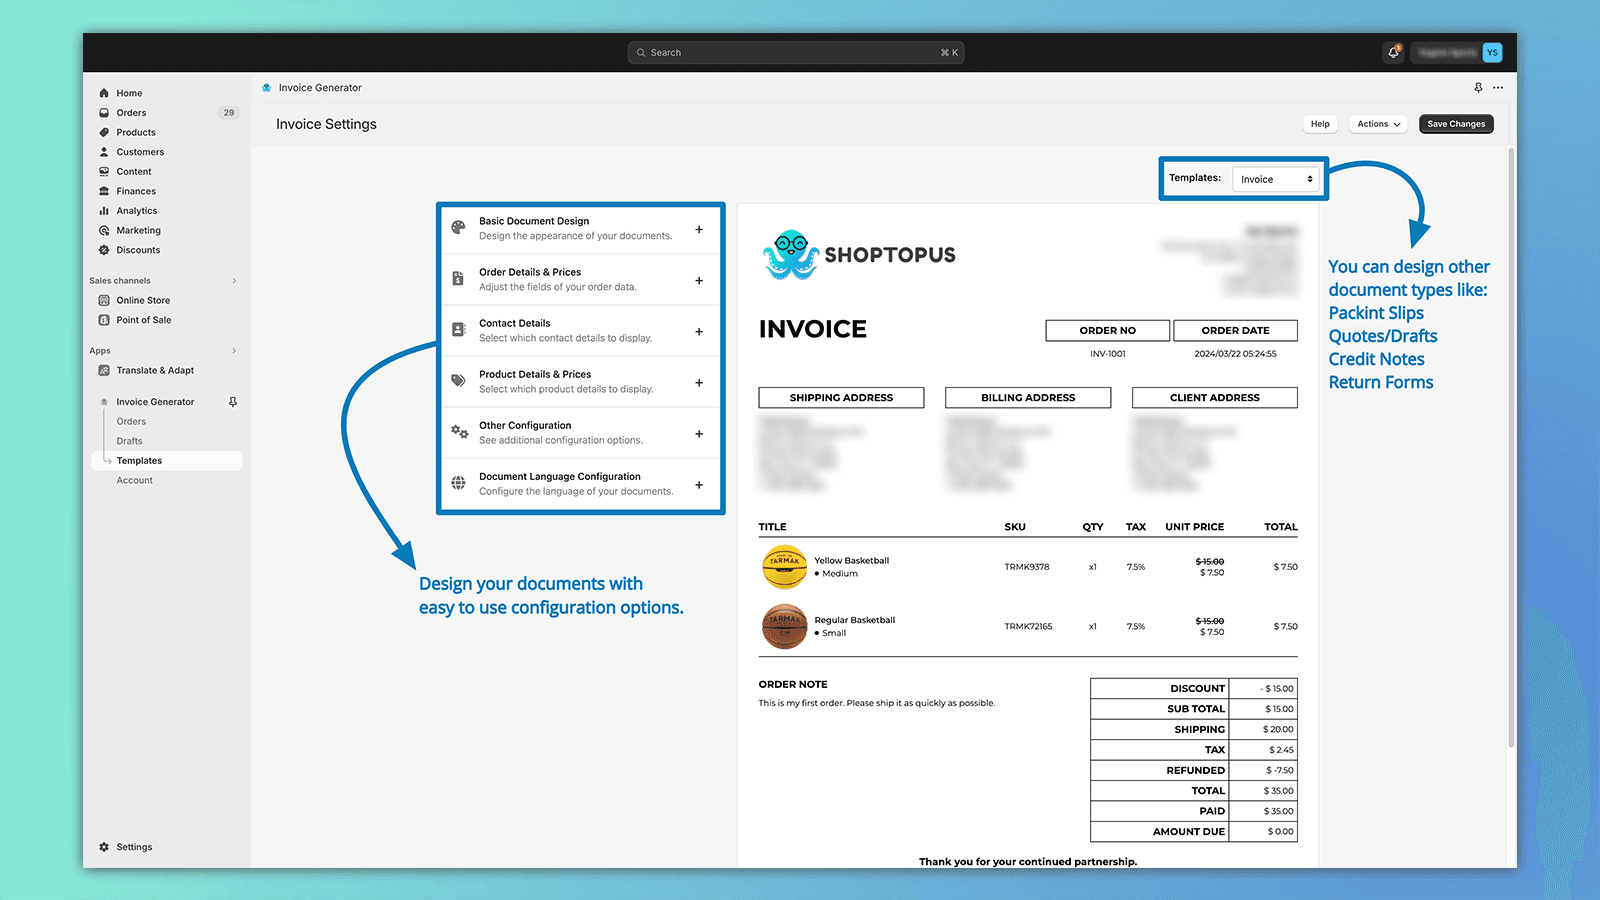The image size is (1600, 900).
Task: Go to Orders under Invoice Generator
Action: click(131, 421)
